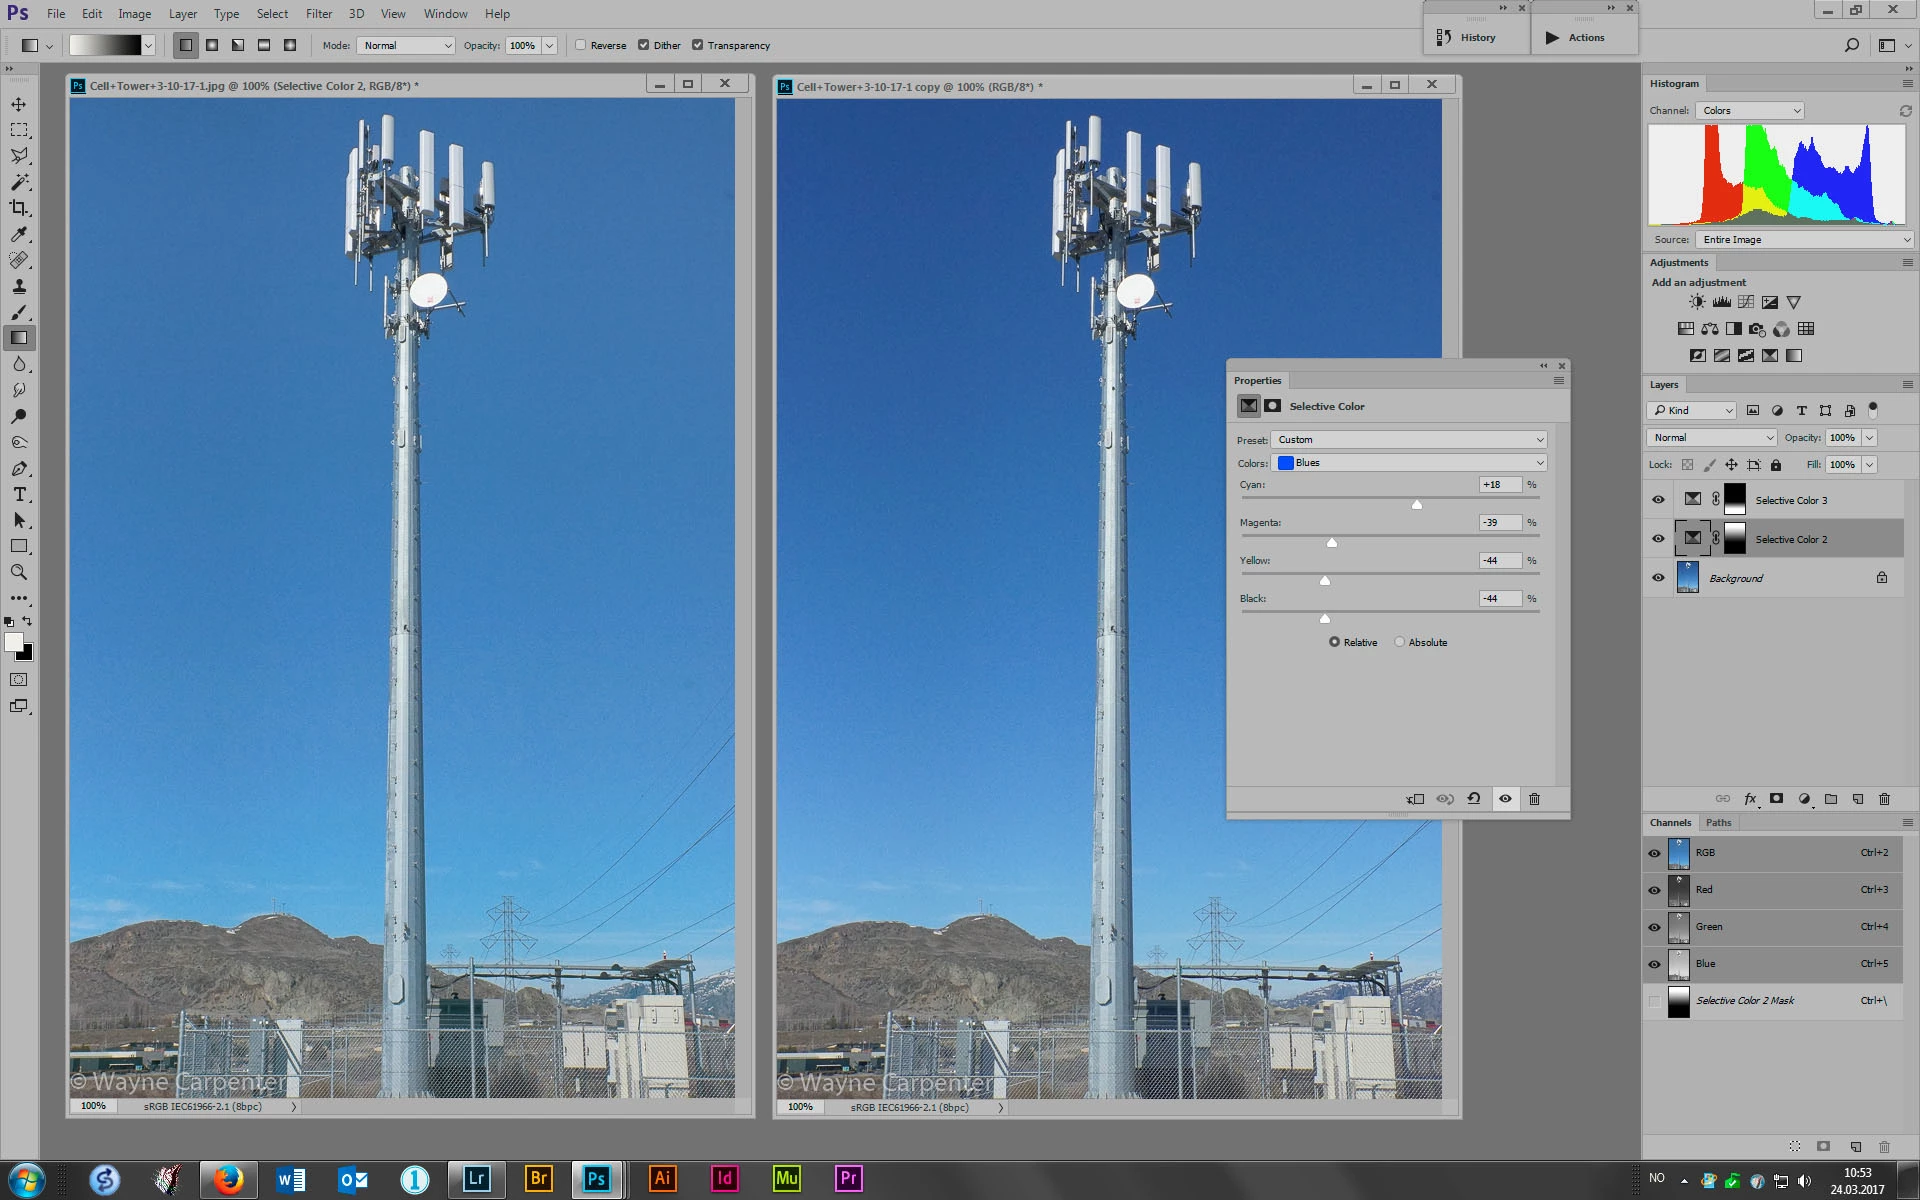Hide the Selective Color 3 layer
This screenshot has height=1200, width=1920.
[1658, 500]
